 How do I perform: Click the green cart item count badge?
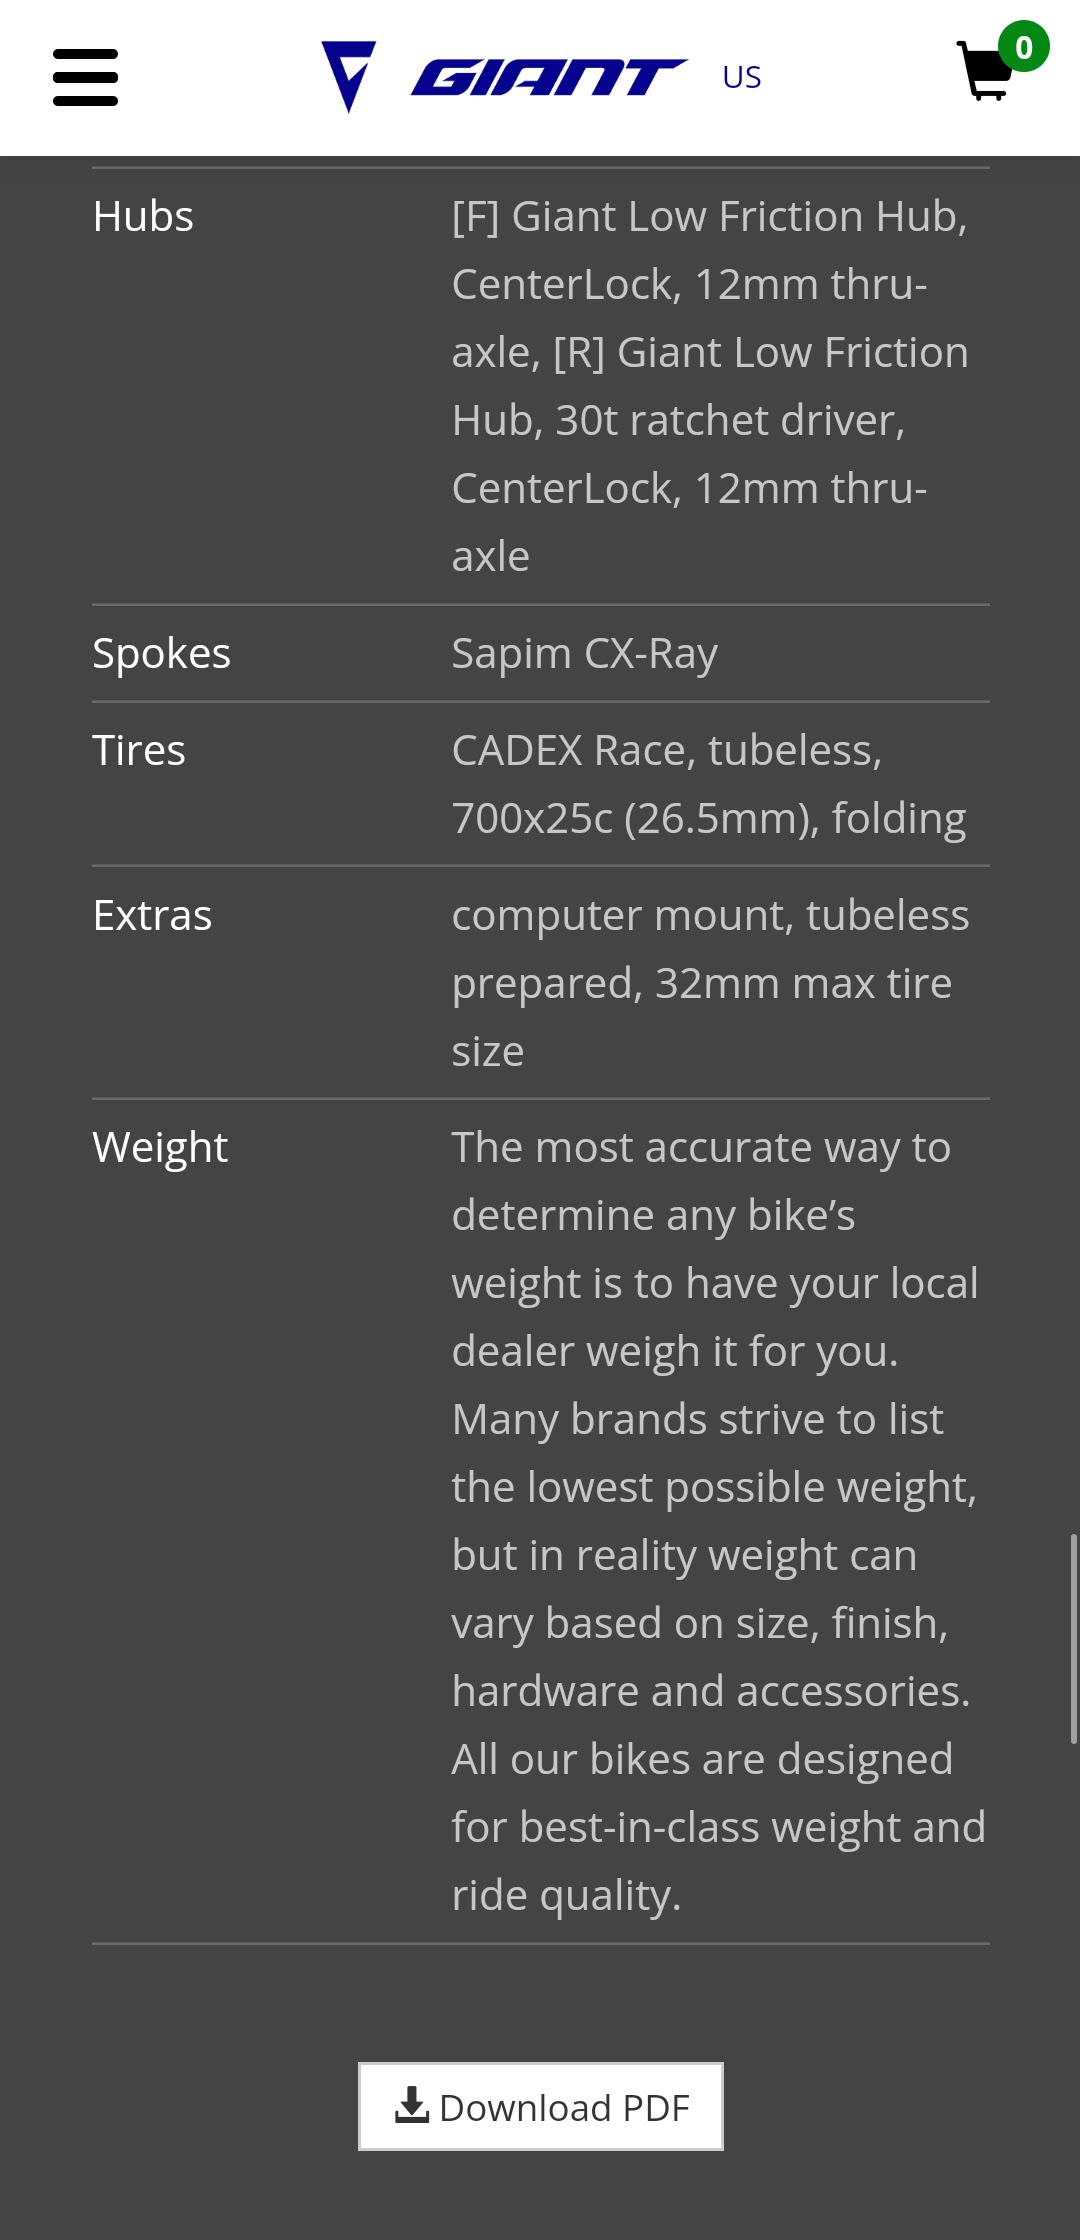pos(1023,47)
